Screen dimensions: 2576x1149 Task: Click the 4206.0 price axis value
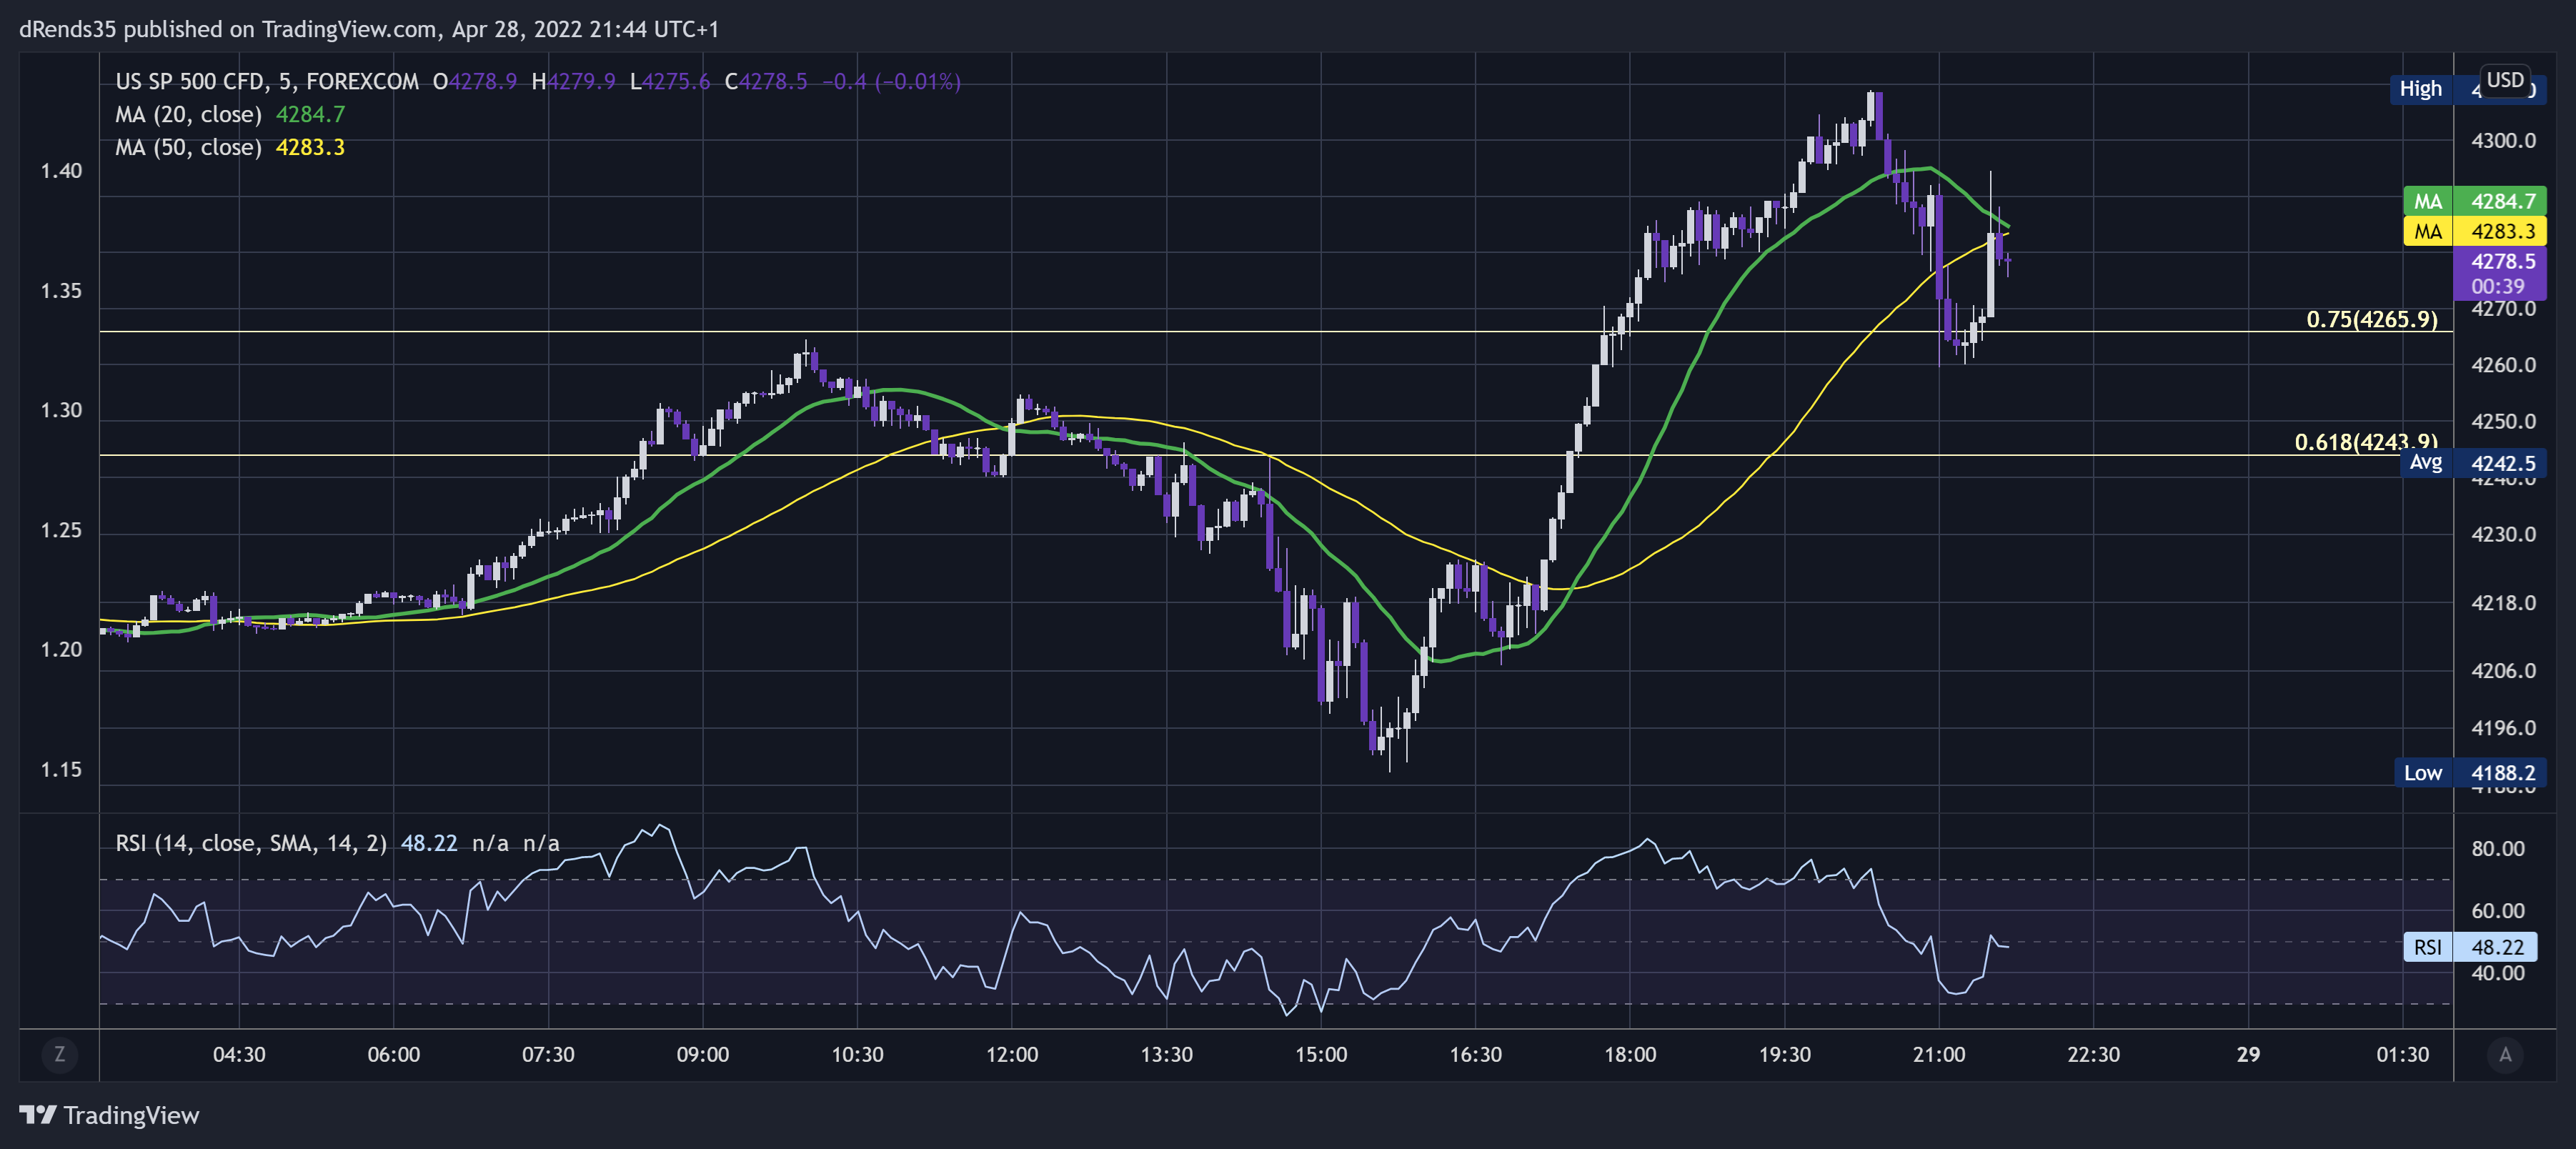coord(2503,670)
